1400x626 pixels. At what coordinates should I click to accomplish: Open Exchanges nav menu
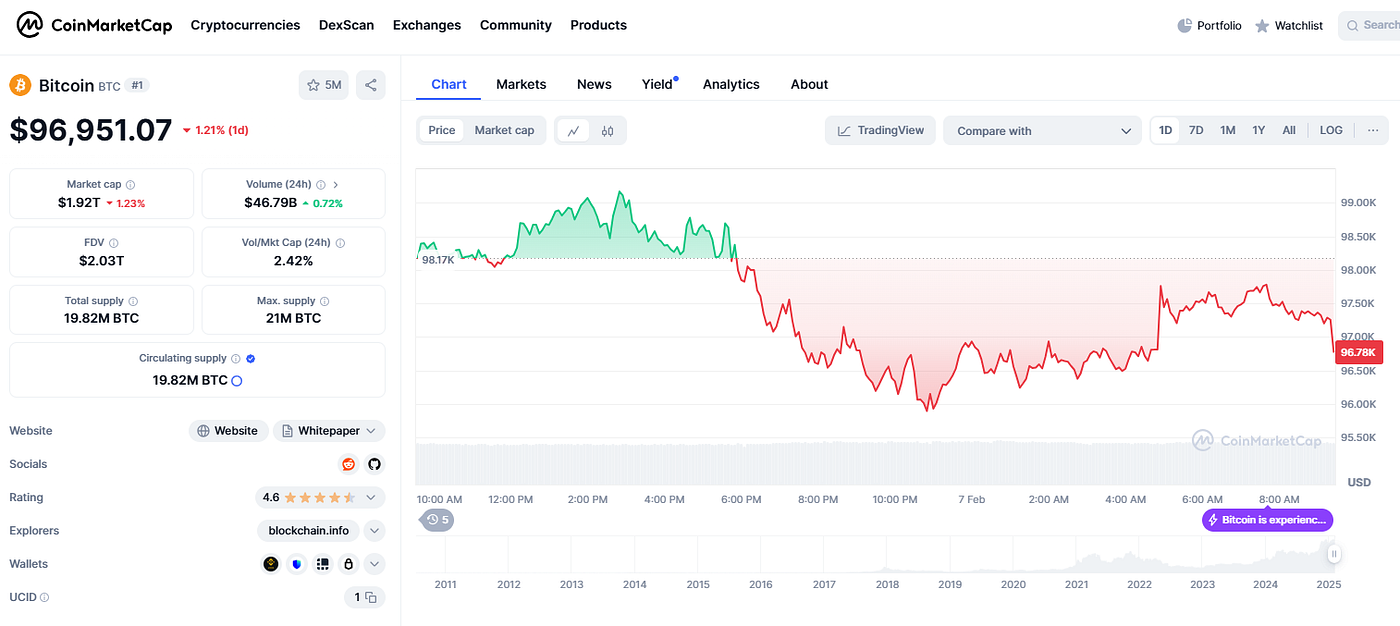427,25
